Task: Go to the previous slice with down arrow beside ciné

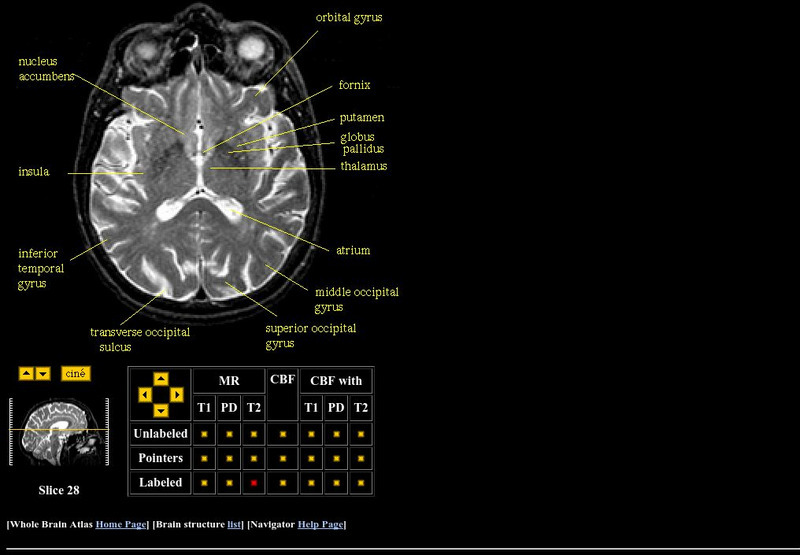Action: pos(43,373)
